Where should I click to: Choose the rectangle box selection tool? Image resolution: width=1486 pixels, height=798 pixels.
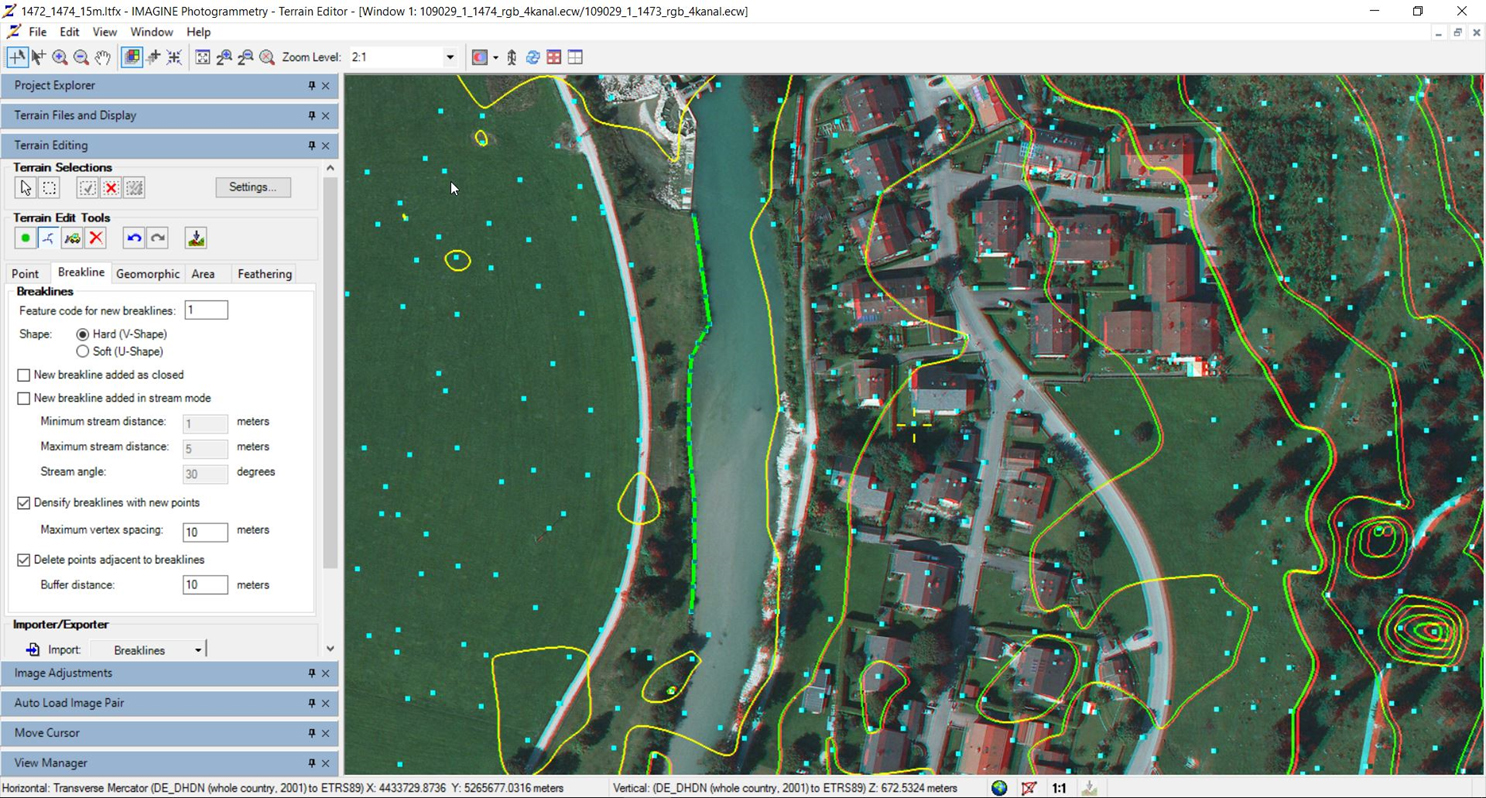(49, 187)
